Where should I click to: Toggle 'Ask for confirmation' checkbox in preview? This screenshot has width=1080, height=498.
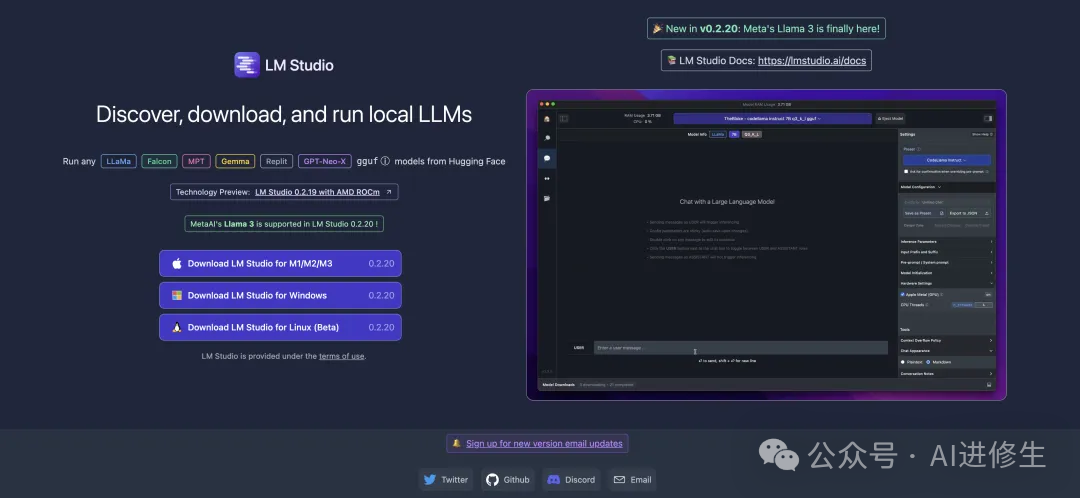click(906, 172)
